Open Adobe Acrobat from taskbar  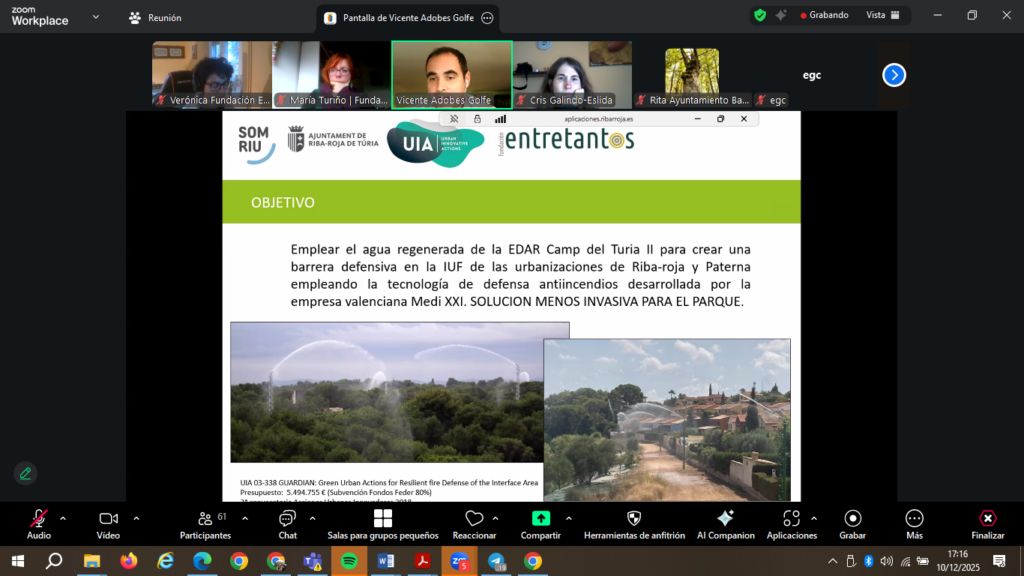coord(423,561)
